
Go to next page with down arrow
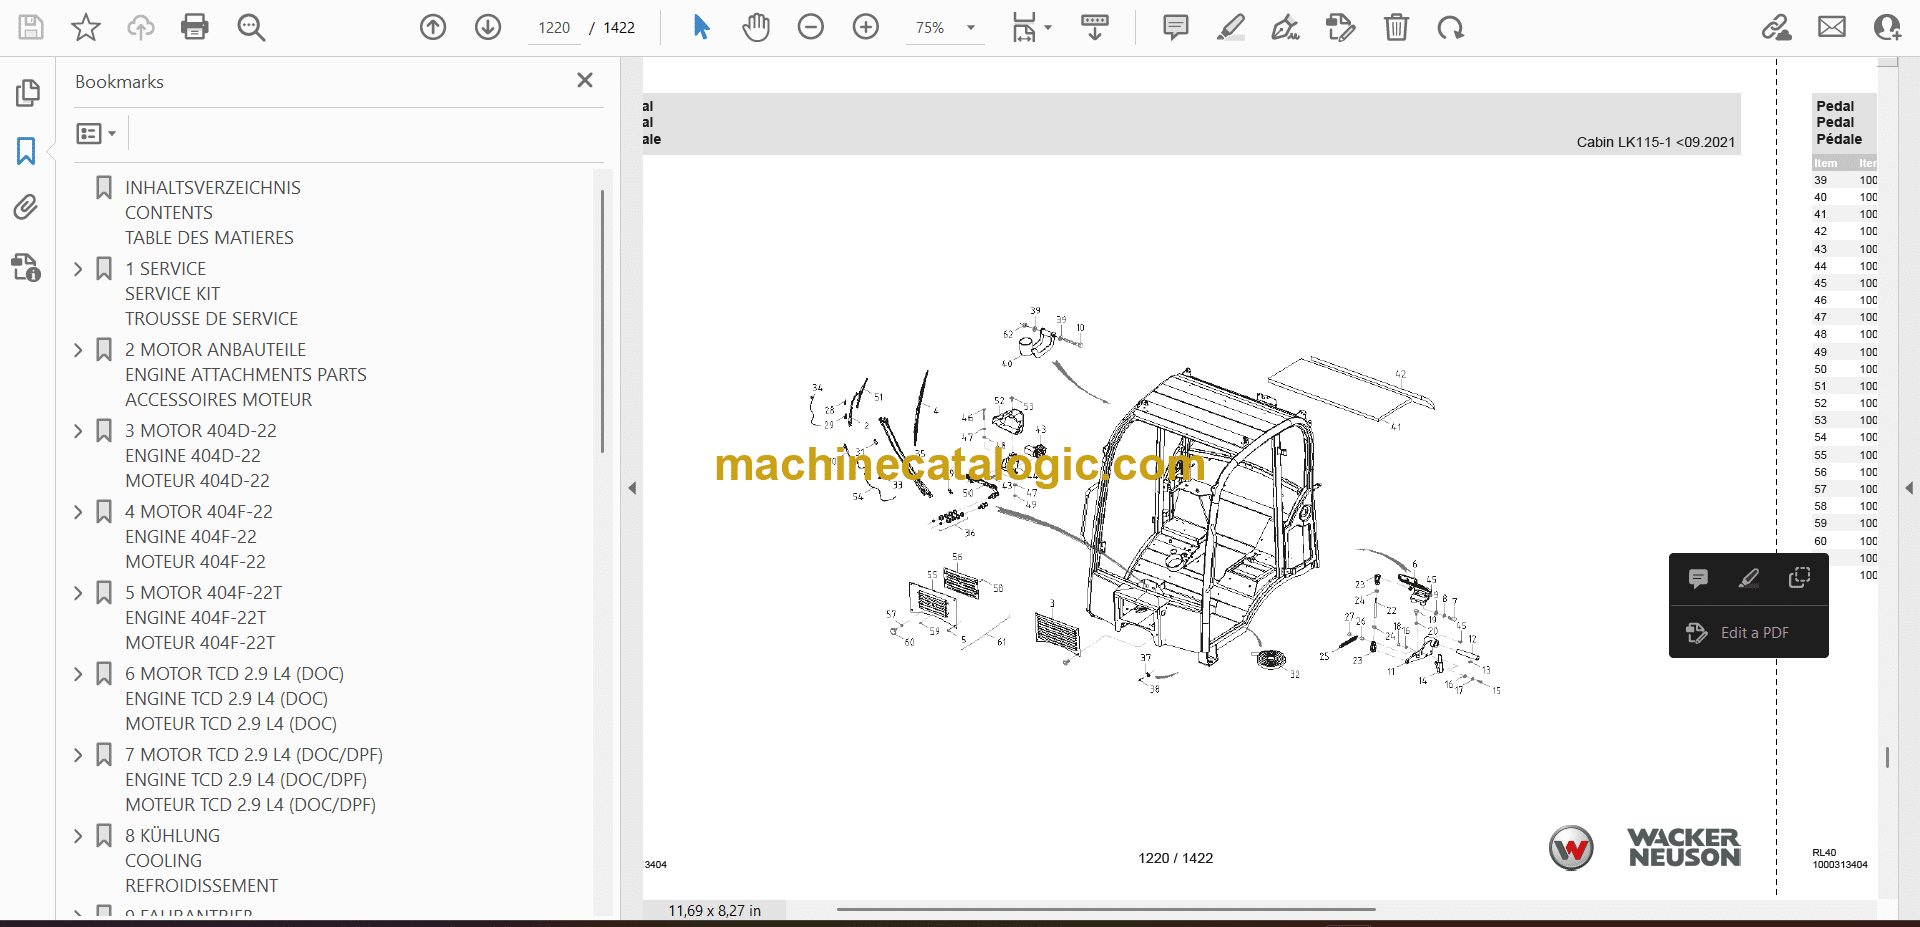pyautogui.click(x=488, y=27)
